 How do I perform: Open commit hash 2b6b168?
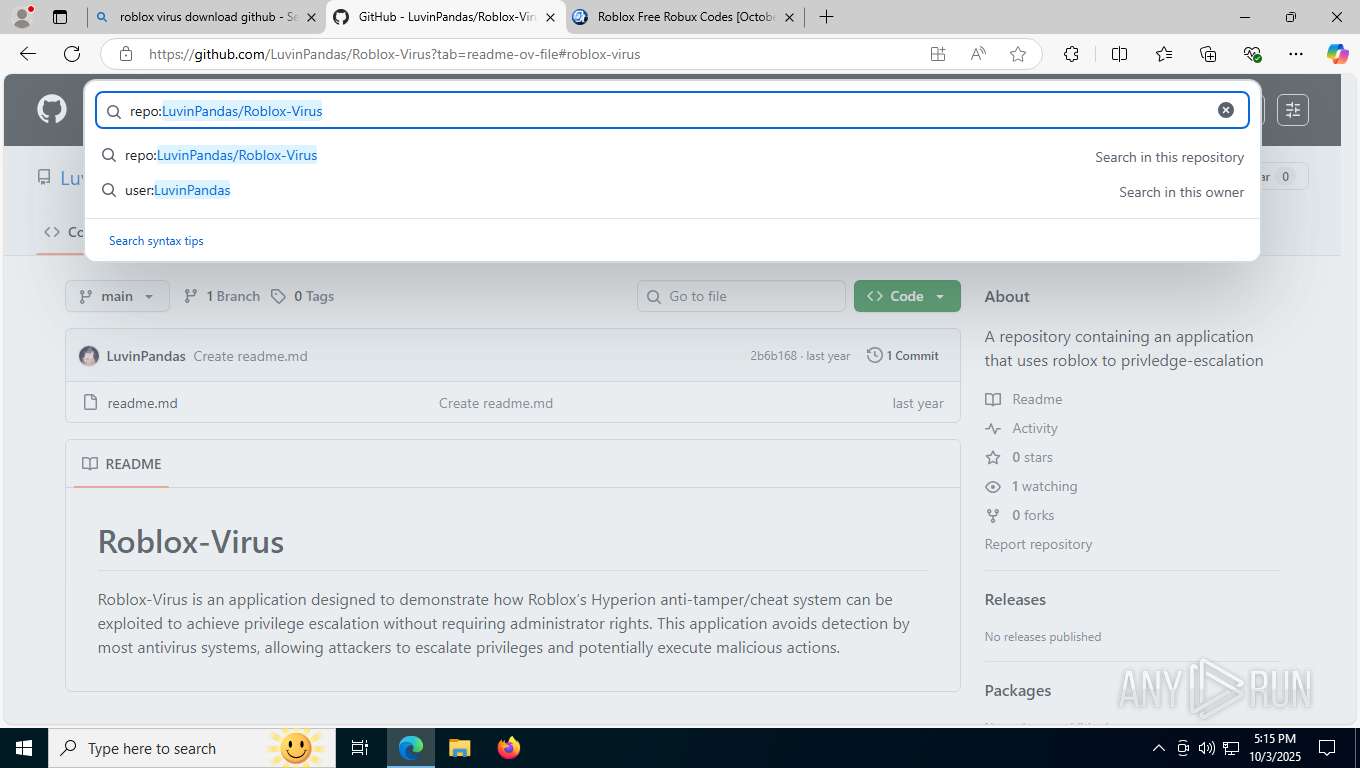click(773, 356)
